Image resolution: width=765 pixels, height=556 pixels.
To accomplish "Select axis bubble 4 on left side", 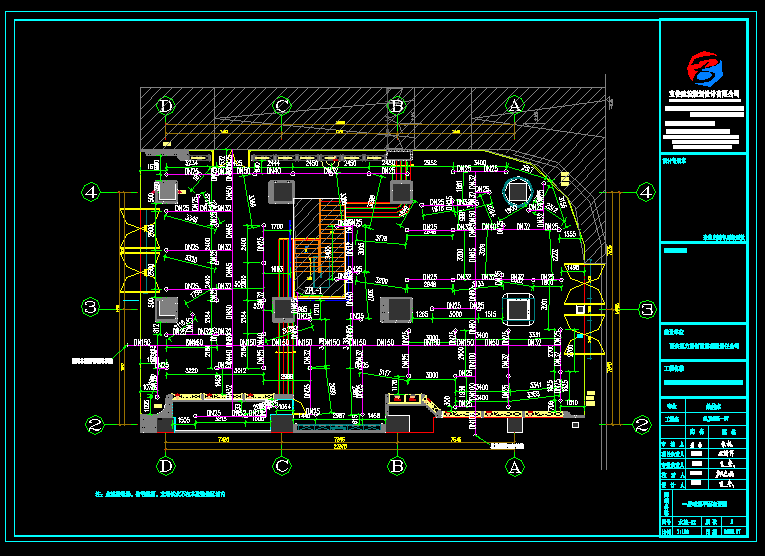I will (x=90, y=191).
